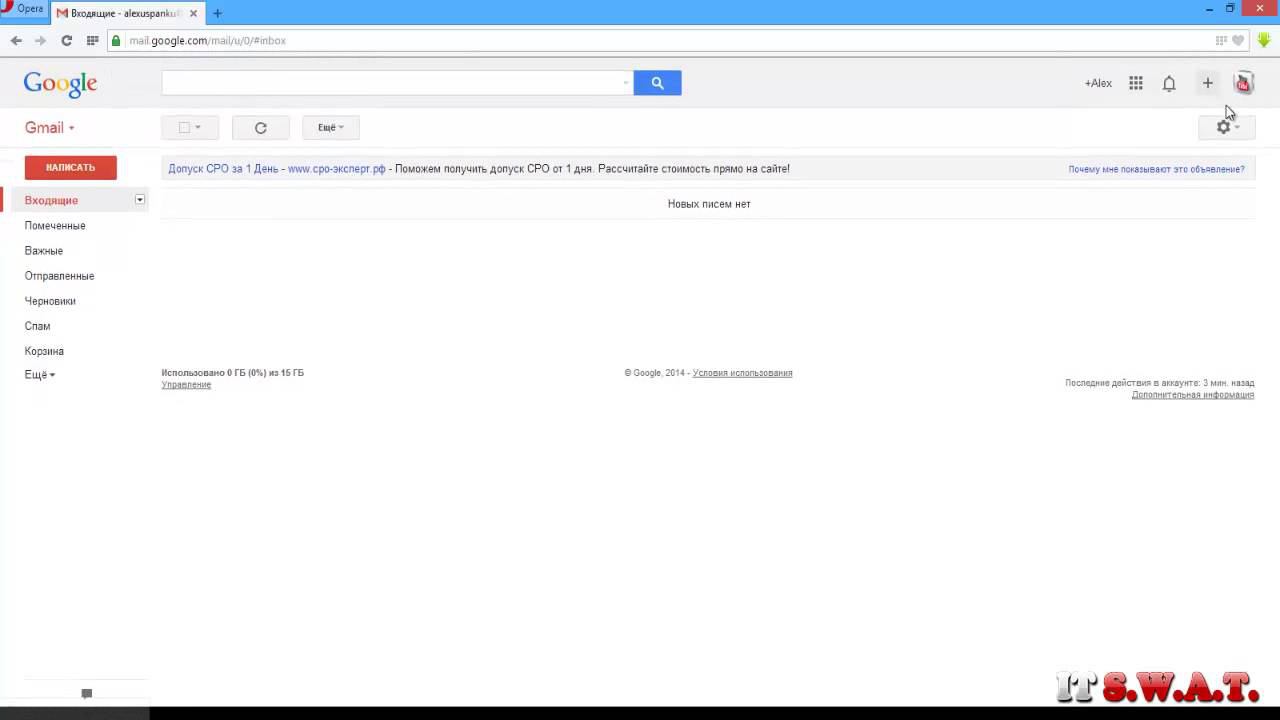This screenshot has height=720, width=1280.
Task: Open Opera Speed Dial grid
Action: 92,41
